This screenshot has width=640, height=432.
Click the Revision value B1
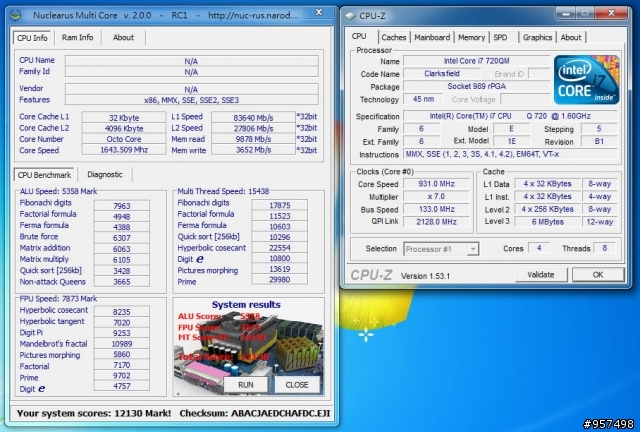coord(599,141)
